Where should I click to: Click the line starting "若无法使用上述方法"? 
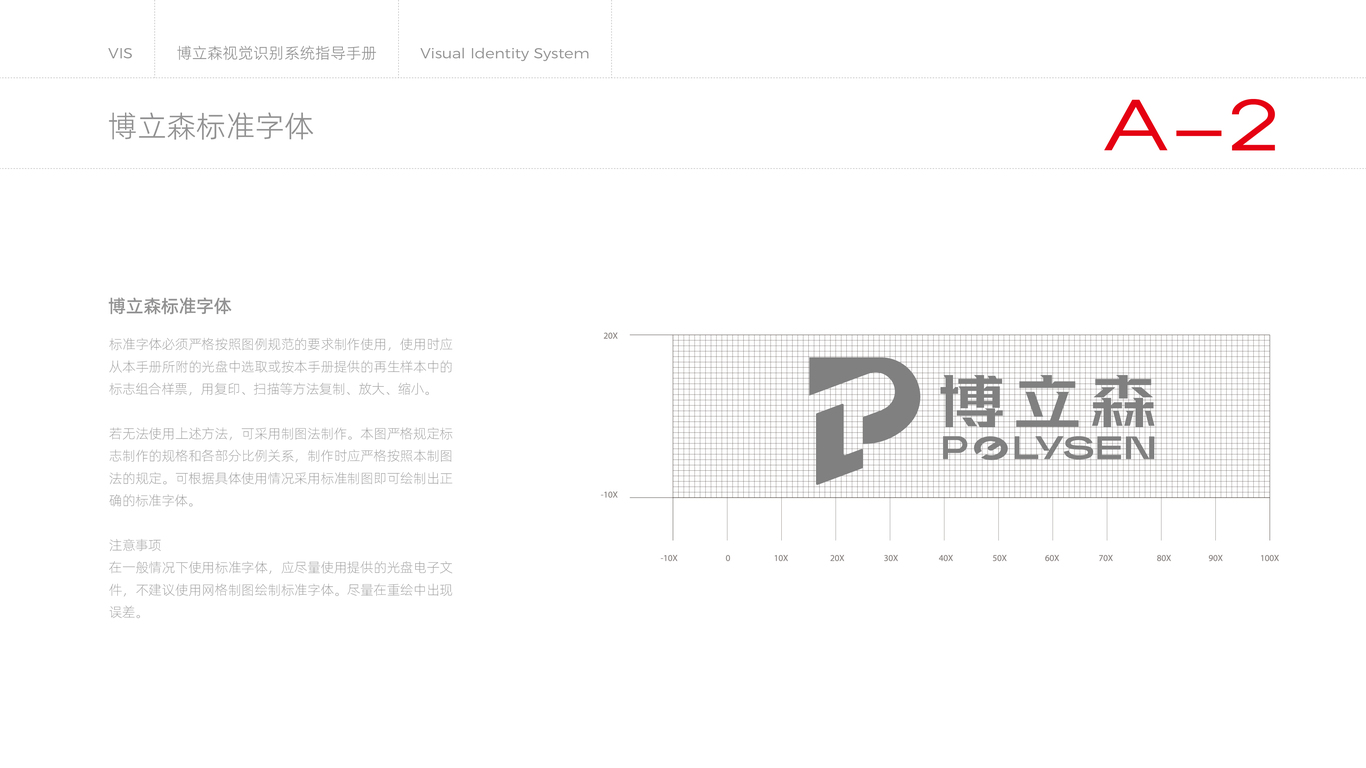[281, 434]
